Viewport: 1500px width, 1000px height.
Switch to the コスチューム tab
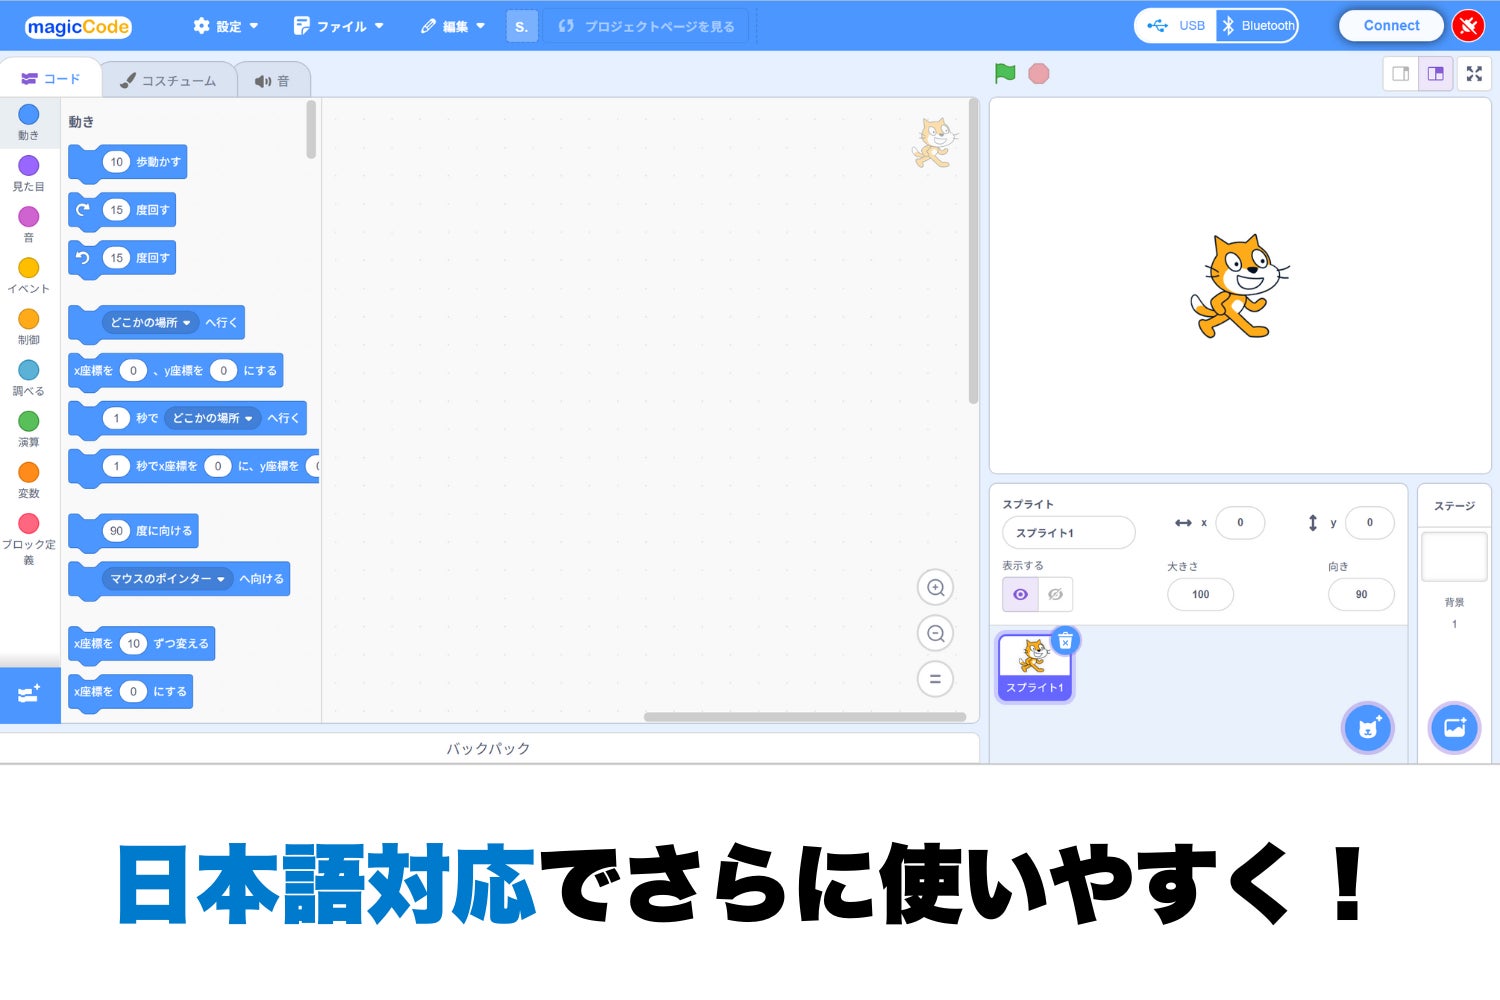[x=168, y=81]
